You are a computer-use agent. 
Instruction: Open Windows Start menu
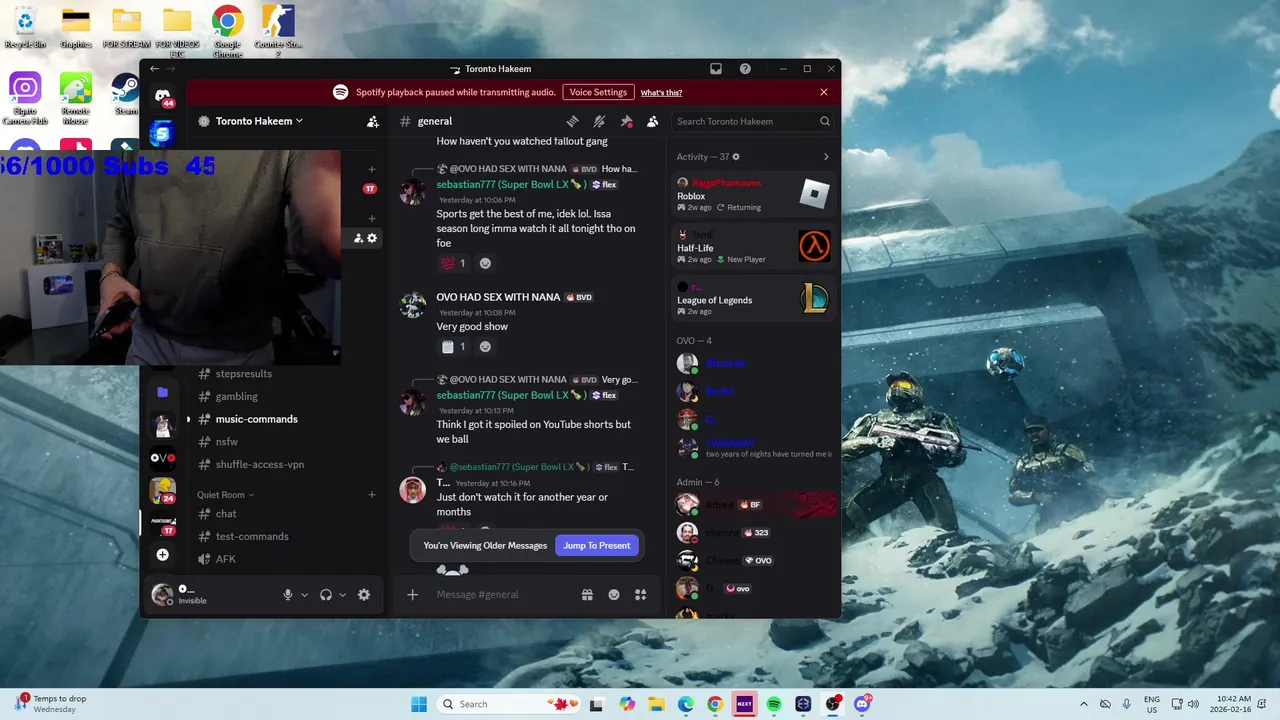[x=419, y=704]
